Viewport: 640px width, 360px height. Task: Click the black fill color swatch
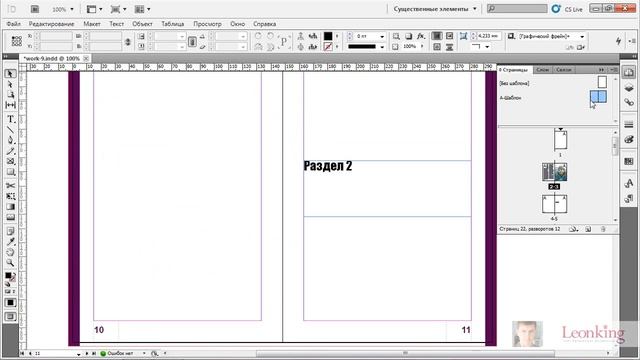point(328,36)
